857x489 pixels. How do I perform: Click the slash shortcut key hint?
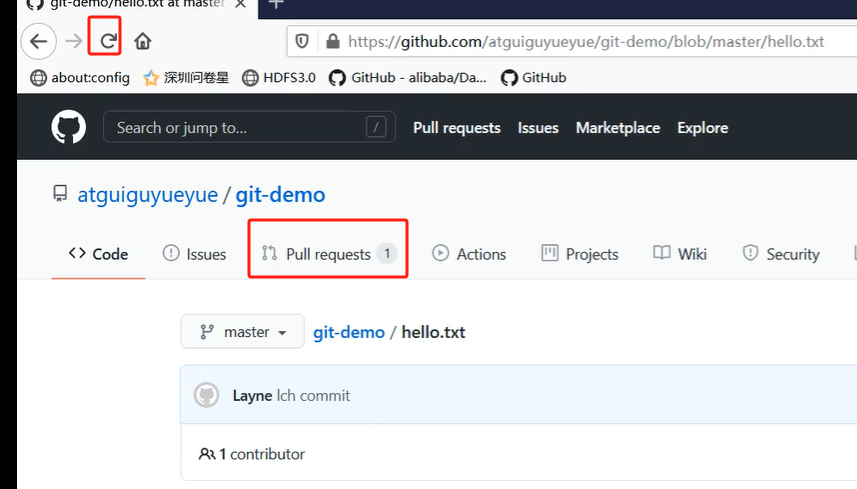pyautogui.click(x=376, y=127)
